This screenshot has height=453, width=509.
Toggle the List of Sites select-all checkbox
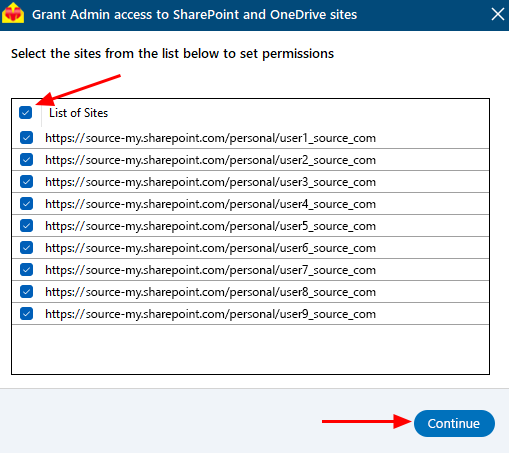click(26, 113)
